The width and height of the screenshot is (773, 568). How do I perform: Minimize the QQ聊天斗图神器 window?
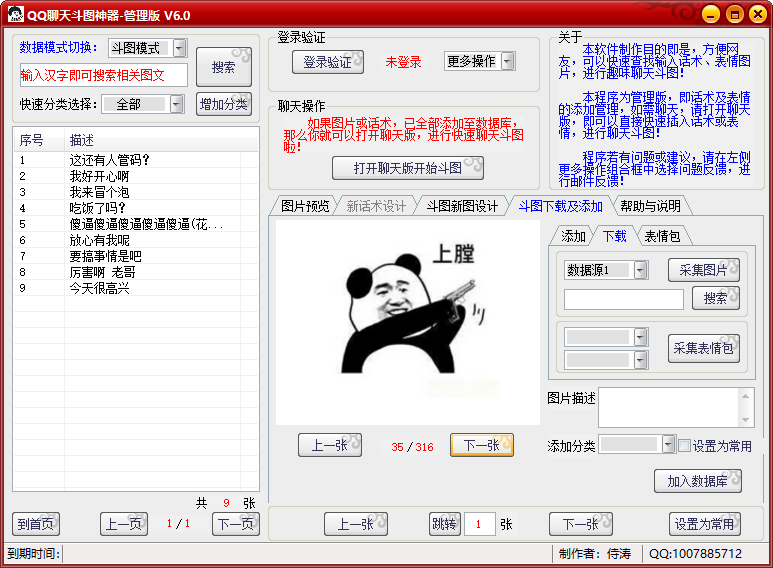point(710,14)
